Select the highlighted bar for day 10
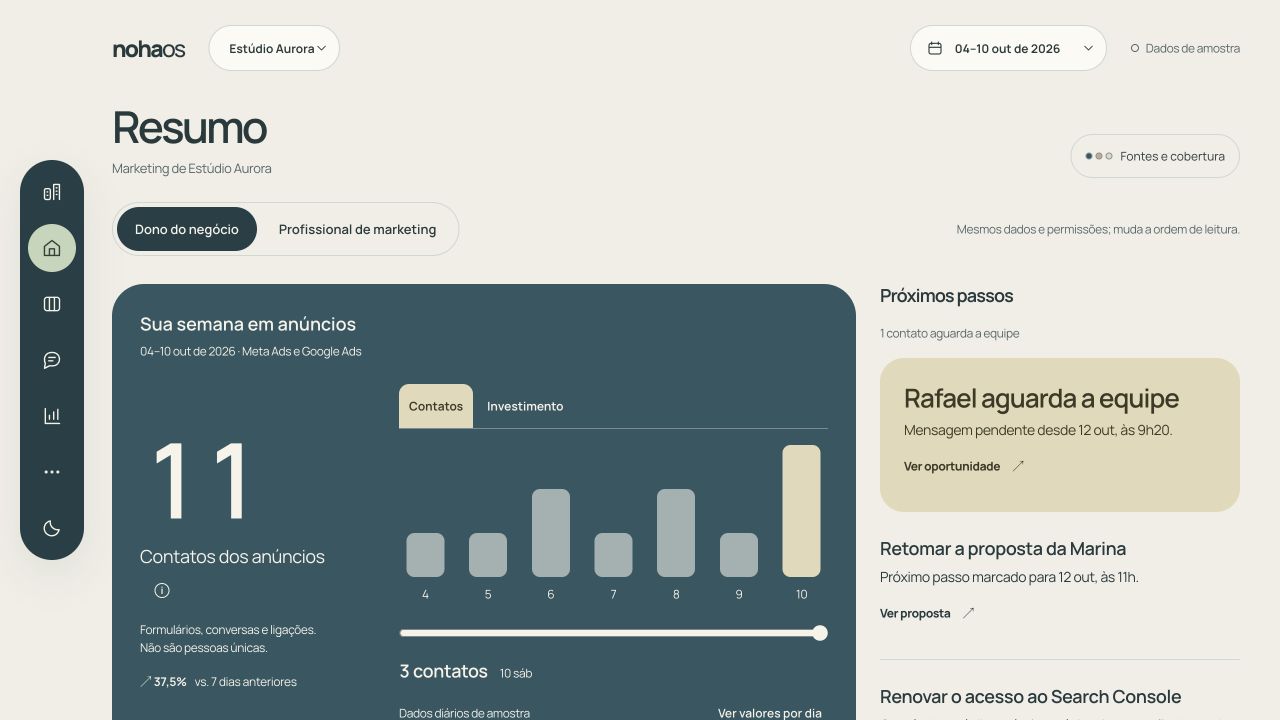This screenshot has width=1280, height=720. [801, 511]
